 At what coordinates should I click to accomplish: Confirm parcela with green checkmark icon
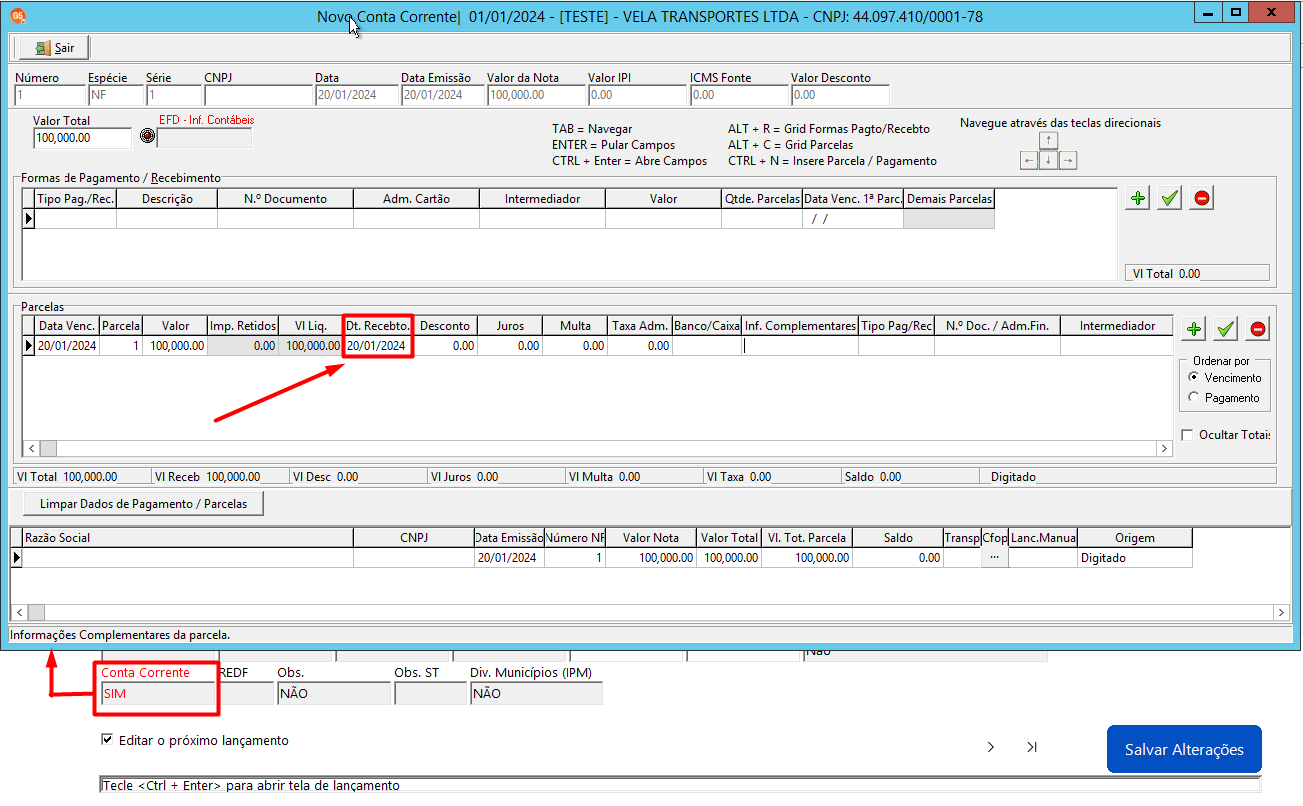coord(1225,328)
